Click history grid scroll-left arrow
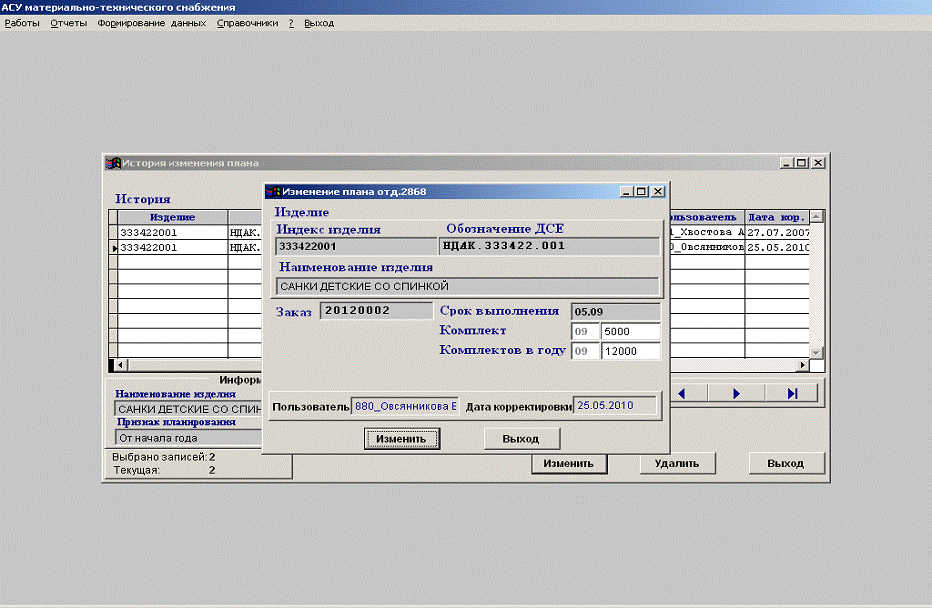932x608 pixels. (121, 365)
